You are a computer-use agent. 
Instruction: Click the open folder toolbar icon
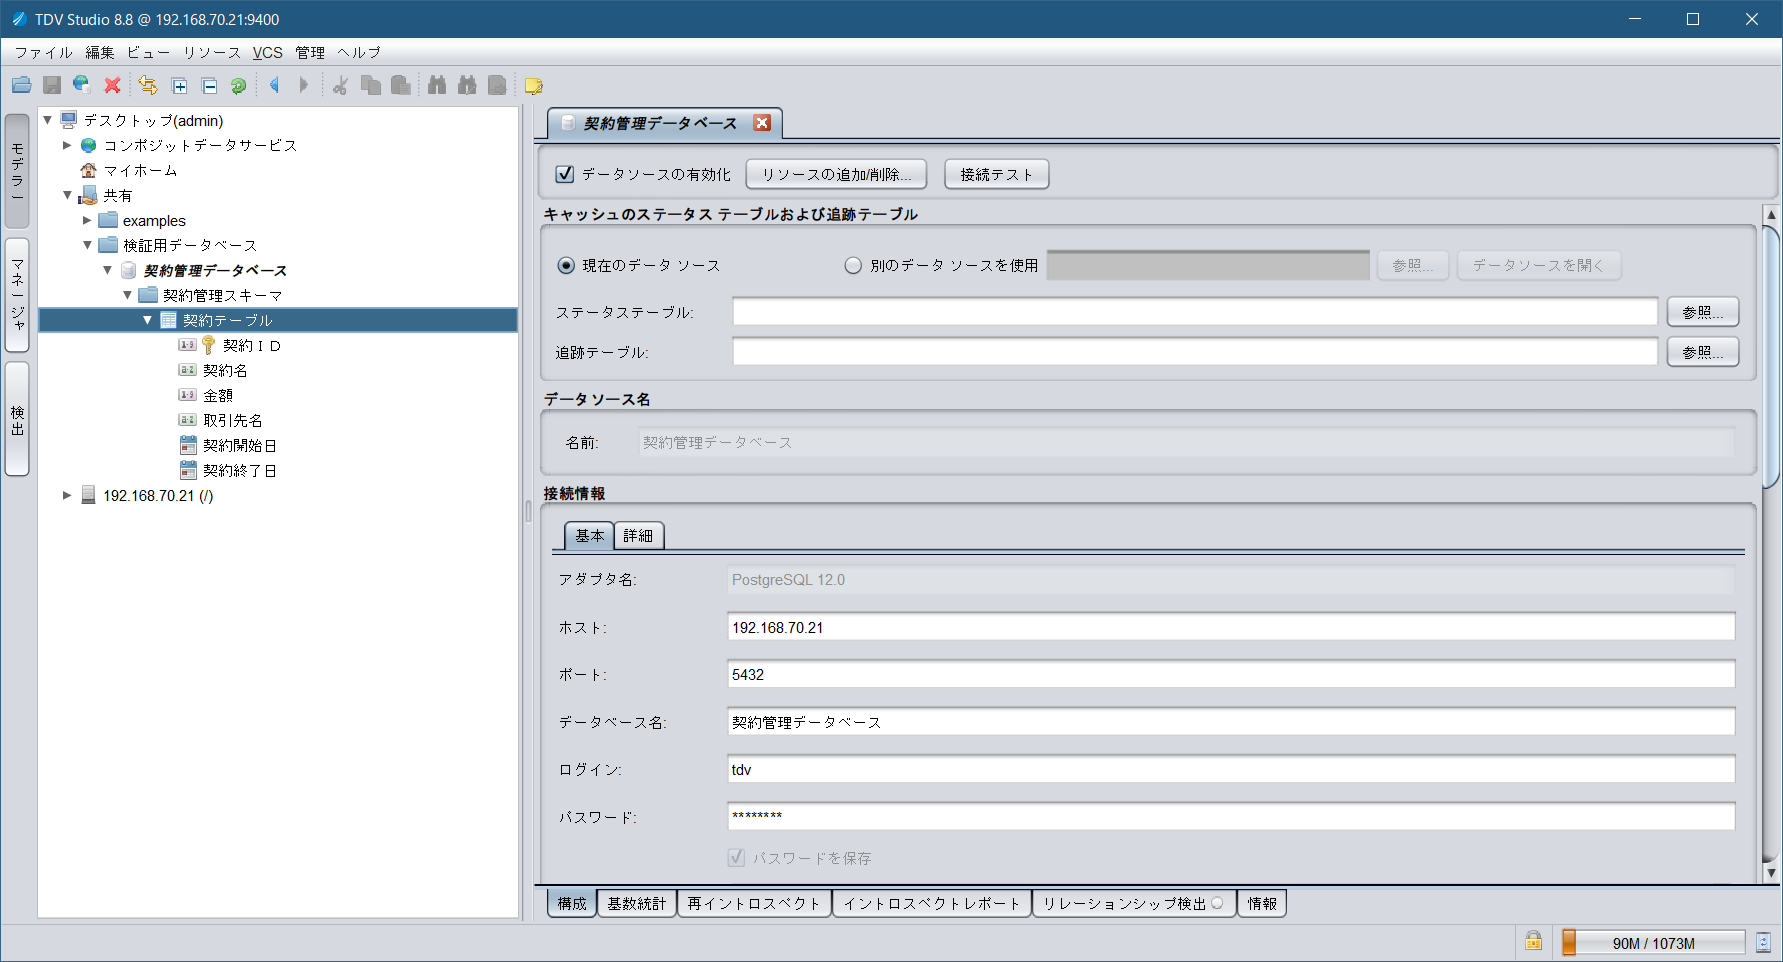(x=22, y=86)
